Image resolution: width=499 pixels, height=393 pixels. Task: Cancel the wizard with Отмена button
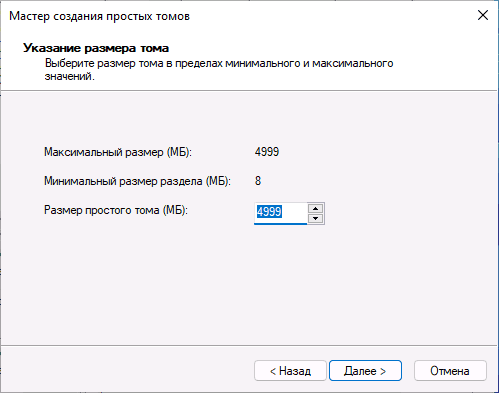click(450, 371)
